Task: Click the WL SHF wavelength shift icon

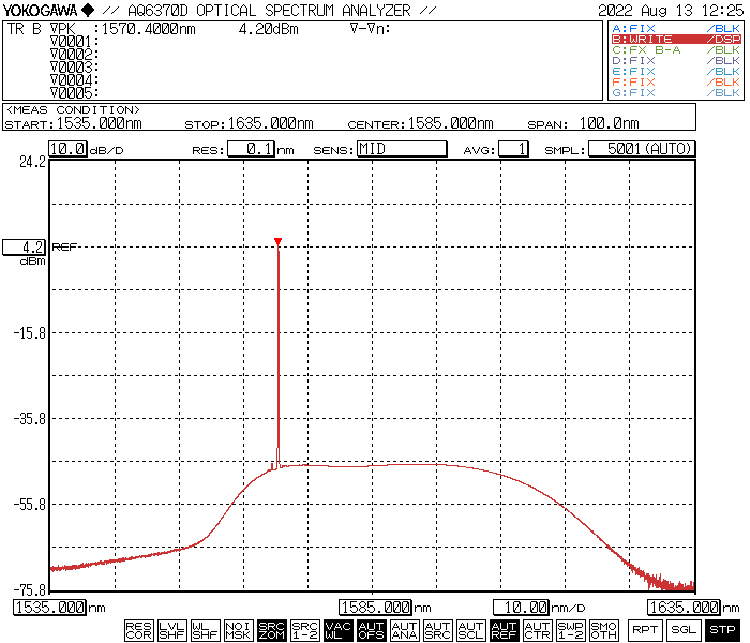Action: coord(205,630)
